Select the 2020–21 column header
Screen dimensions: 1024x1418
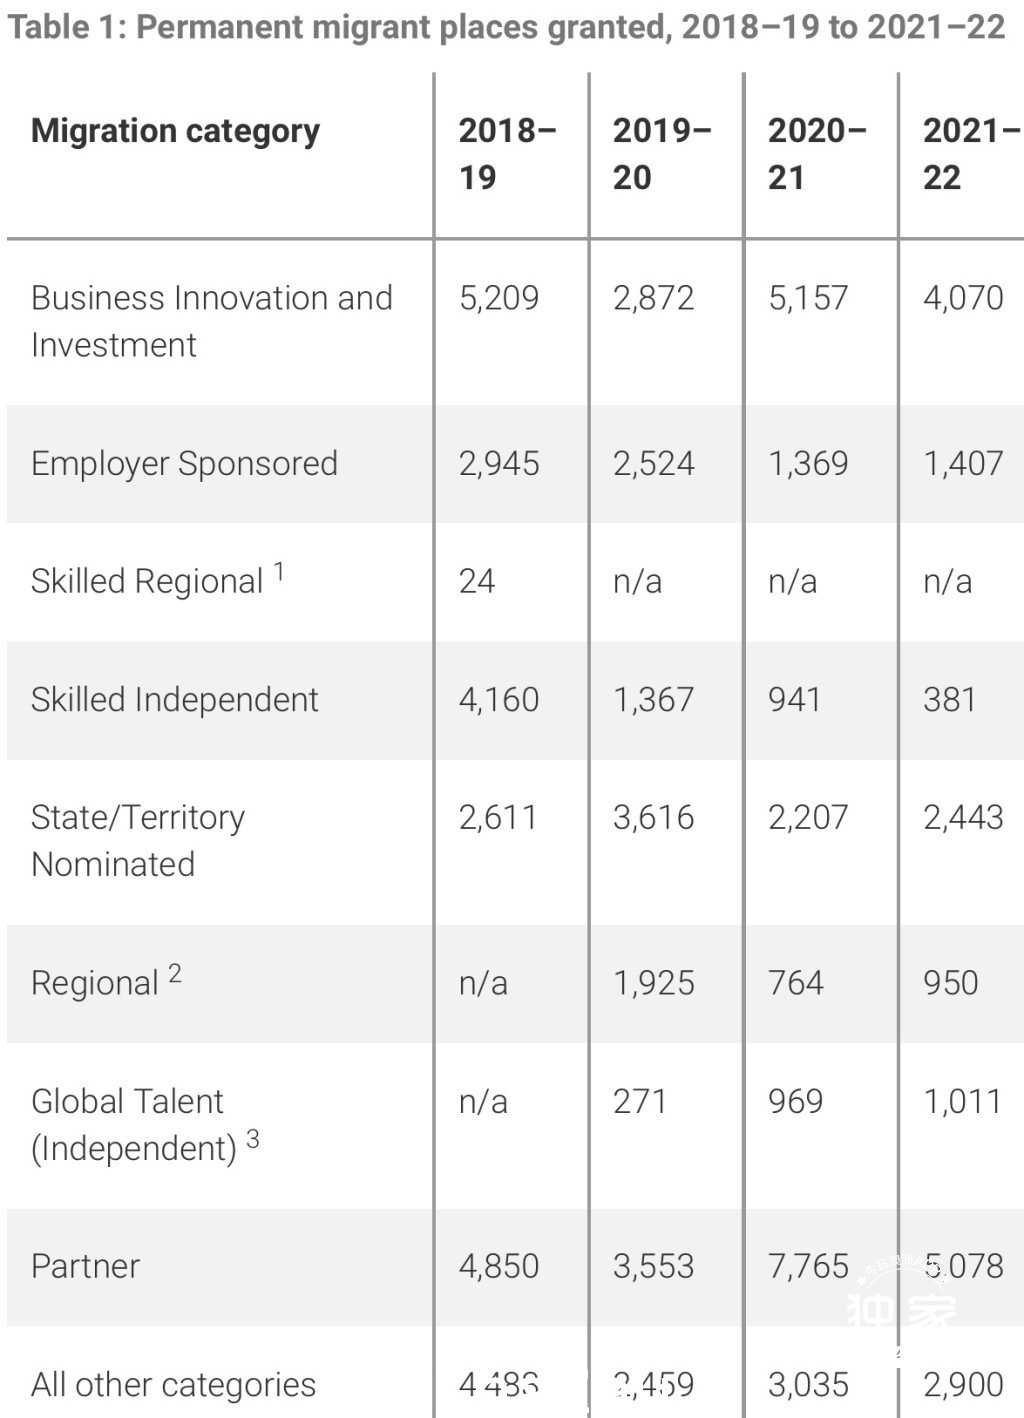817,154
